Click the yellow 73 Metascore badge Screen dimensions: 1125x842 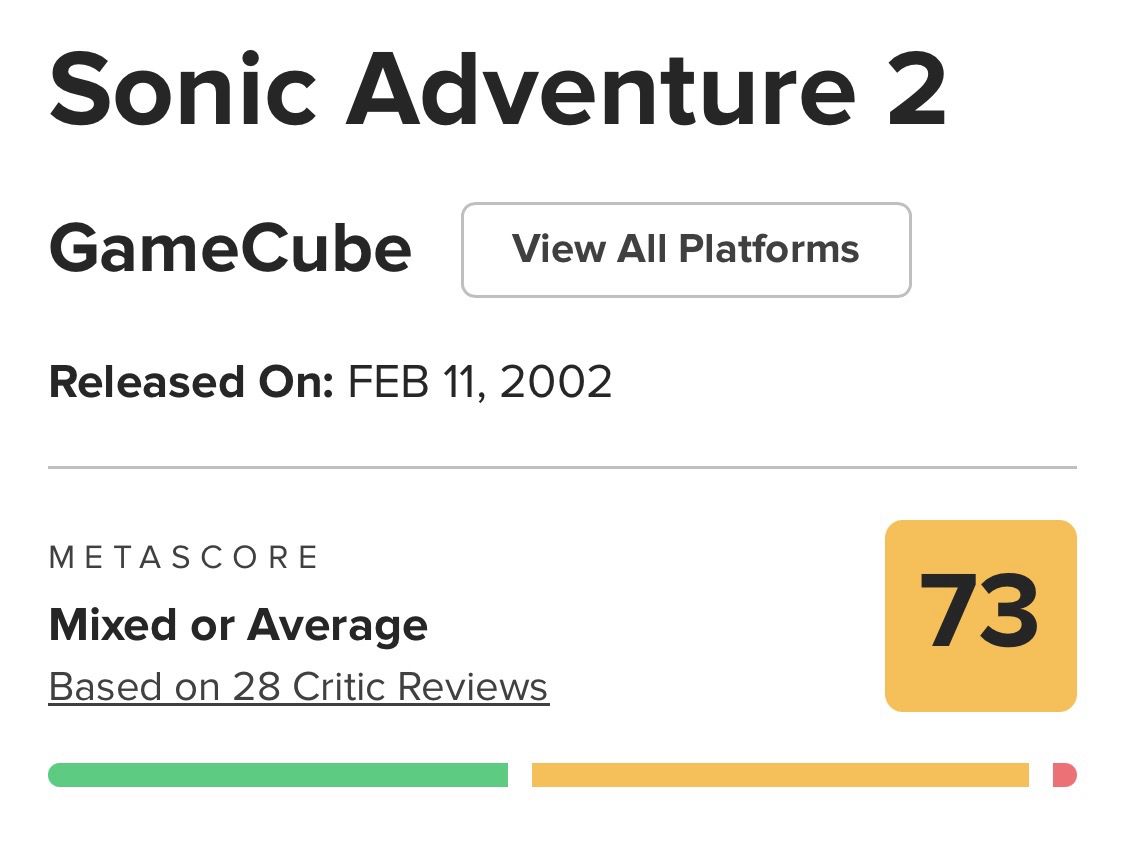click(980, 615)
